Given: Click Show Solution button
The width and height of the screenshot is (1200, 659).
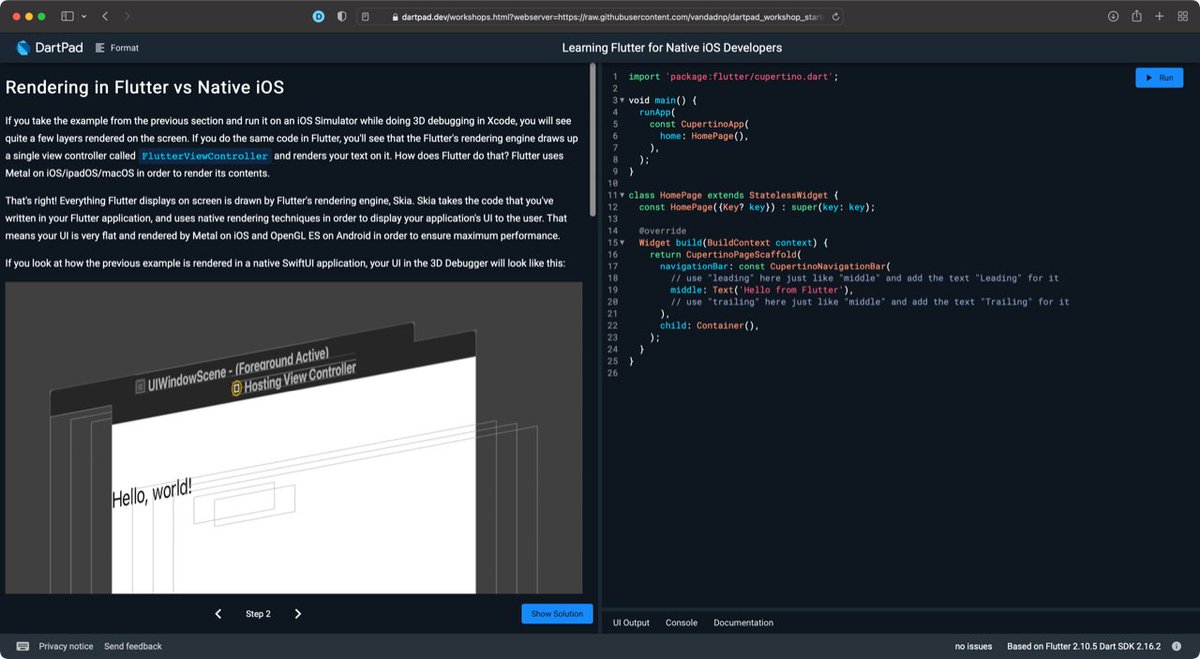Looking at the screenshot, I should coord(557,614).
